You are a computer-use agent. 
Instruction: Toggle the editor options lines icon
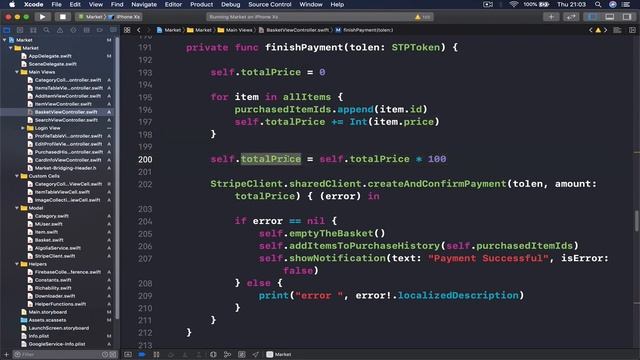click(617, 30)
